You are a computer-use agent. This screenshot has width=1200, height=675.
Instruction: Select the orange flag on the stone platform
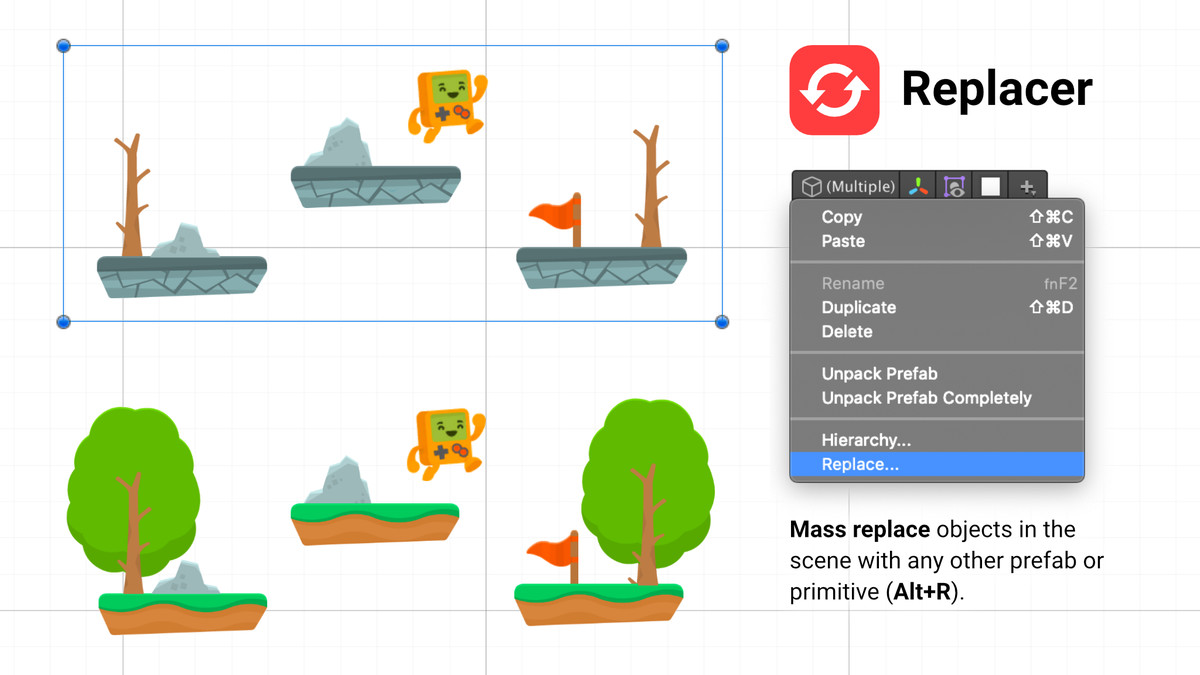coord(556,219)
